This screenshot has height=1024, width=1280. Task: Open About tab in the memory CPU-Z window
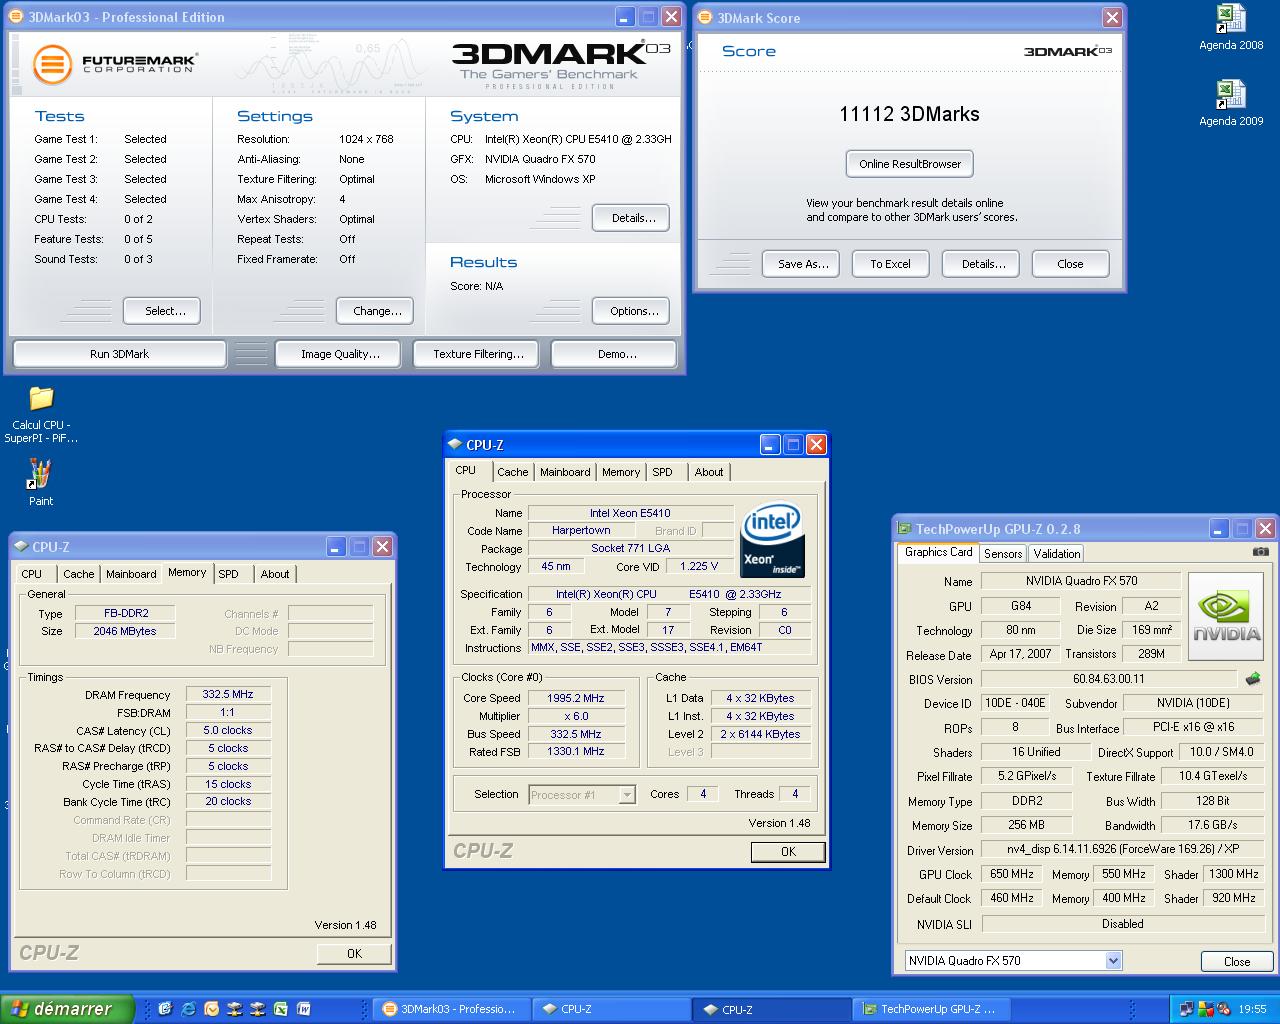(275, 574)
